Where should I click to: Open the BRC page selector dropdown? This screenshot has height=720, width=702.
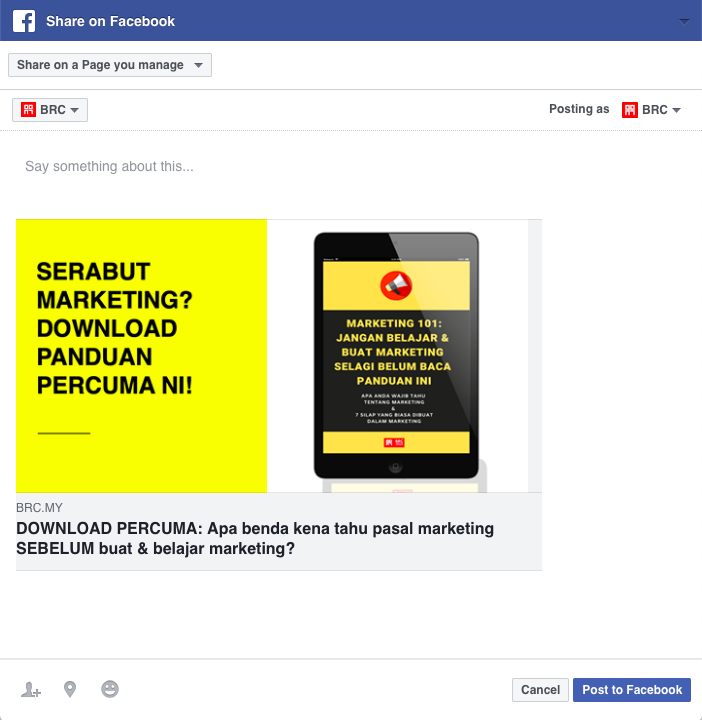pos(50,110)
